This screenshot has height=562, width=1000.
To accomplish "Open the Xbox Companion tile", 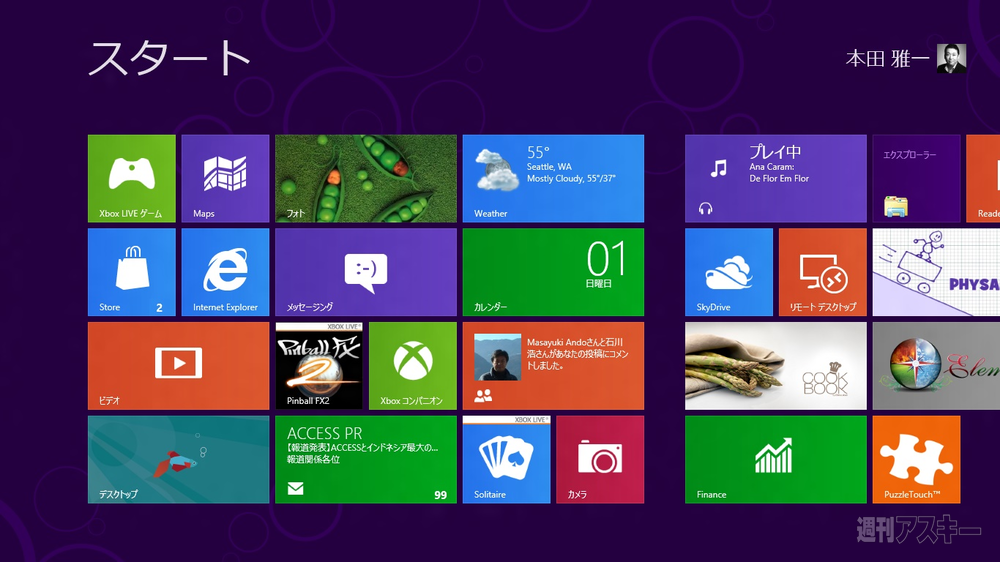I will [413, 366].
